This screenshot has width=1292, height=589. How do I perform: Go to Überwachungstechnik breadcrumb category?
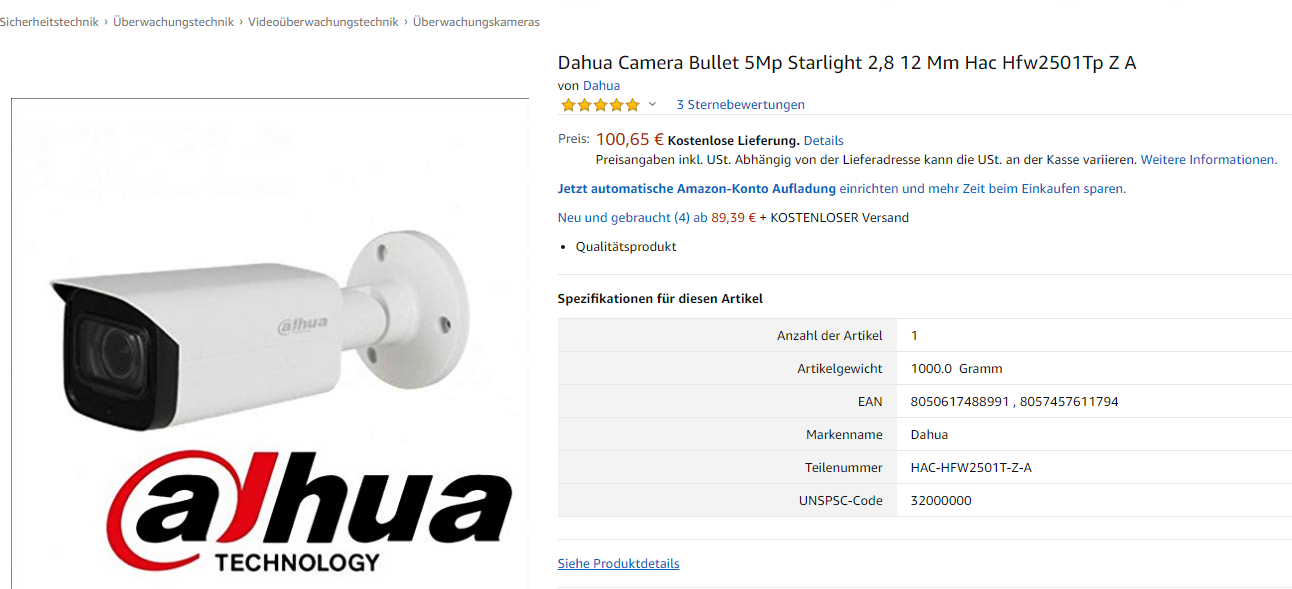tap(174, 22)
